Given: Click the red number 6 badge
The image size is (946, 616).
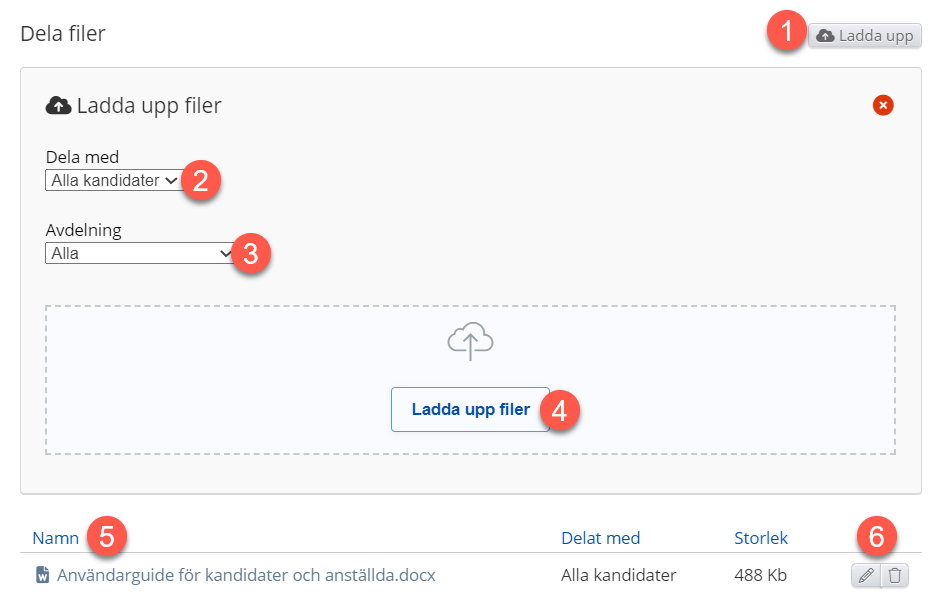Looking at the screenshot, I should pos(876,537).
